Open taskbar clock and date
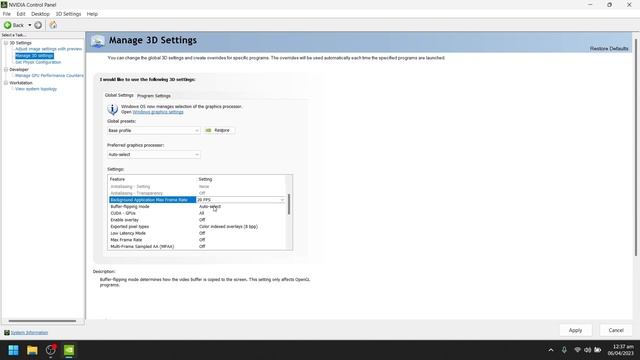 click(621, 350)
